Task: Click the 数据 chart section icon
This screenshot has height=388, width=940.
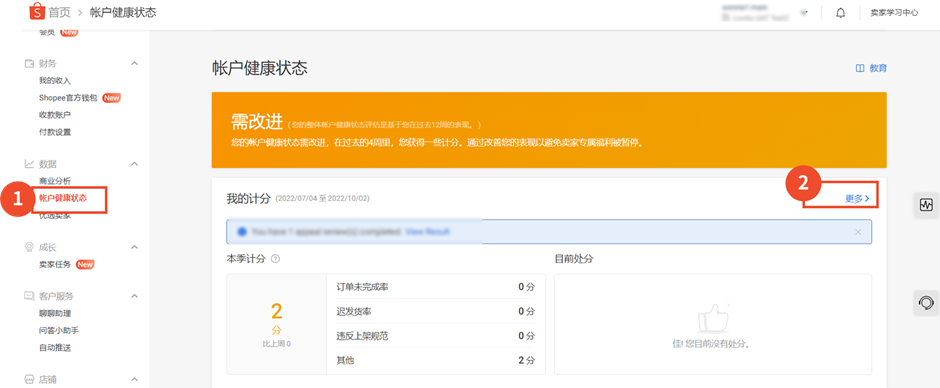Action: click(x=29, y=164)
